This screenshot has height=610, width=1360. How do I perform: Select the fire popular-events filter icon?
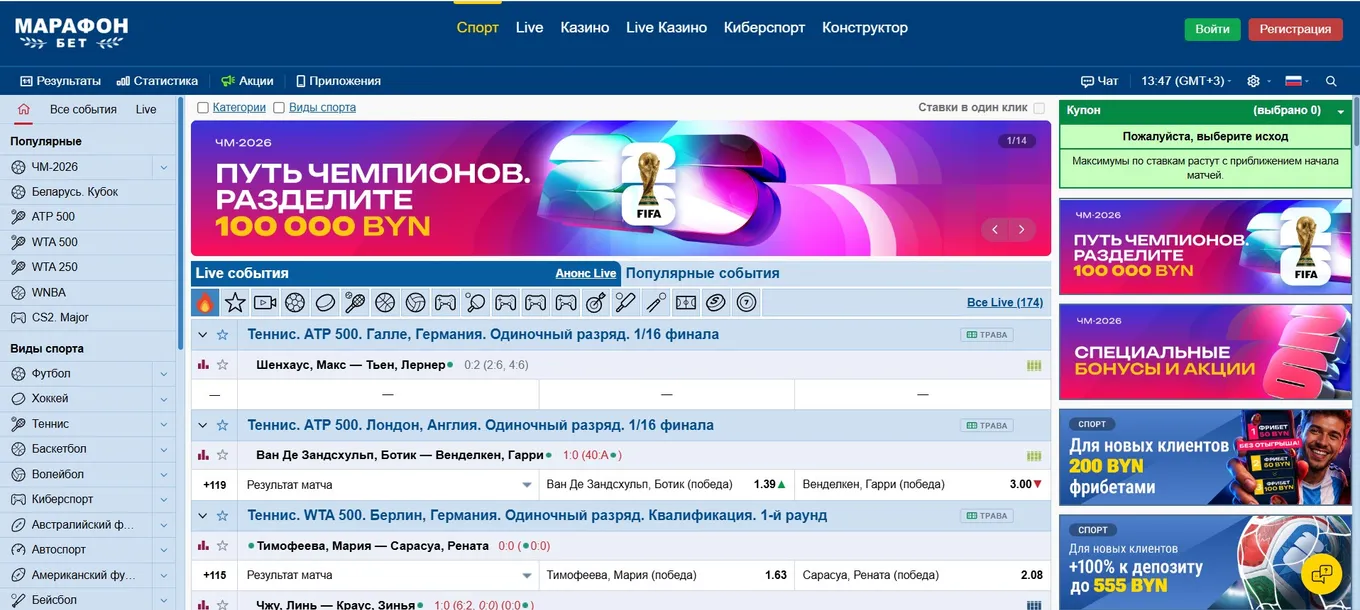205,302
